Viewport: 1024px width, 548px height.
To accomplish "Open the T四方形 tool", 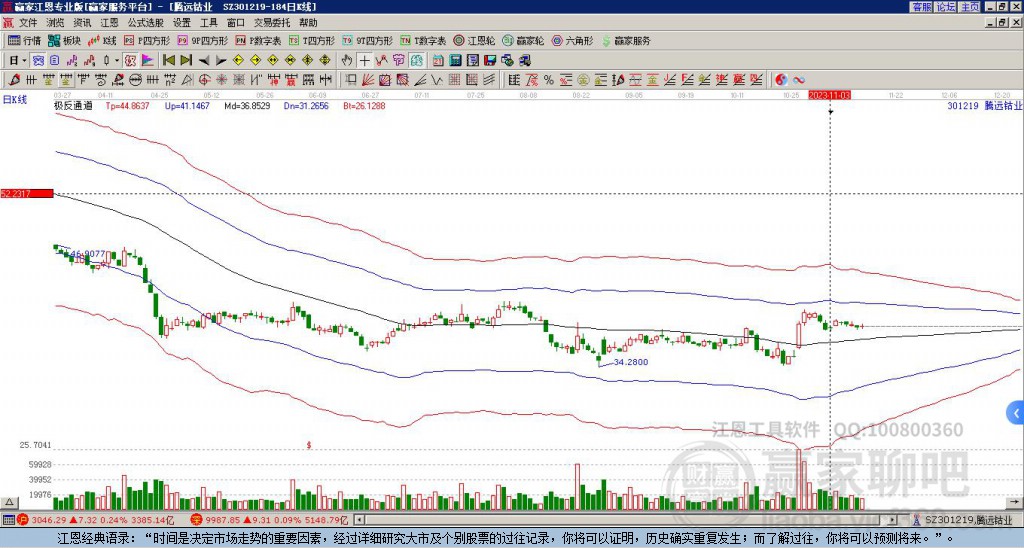I will (312, 40).
